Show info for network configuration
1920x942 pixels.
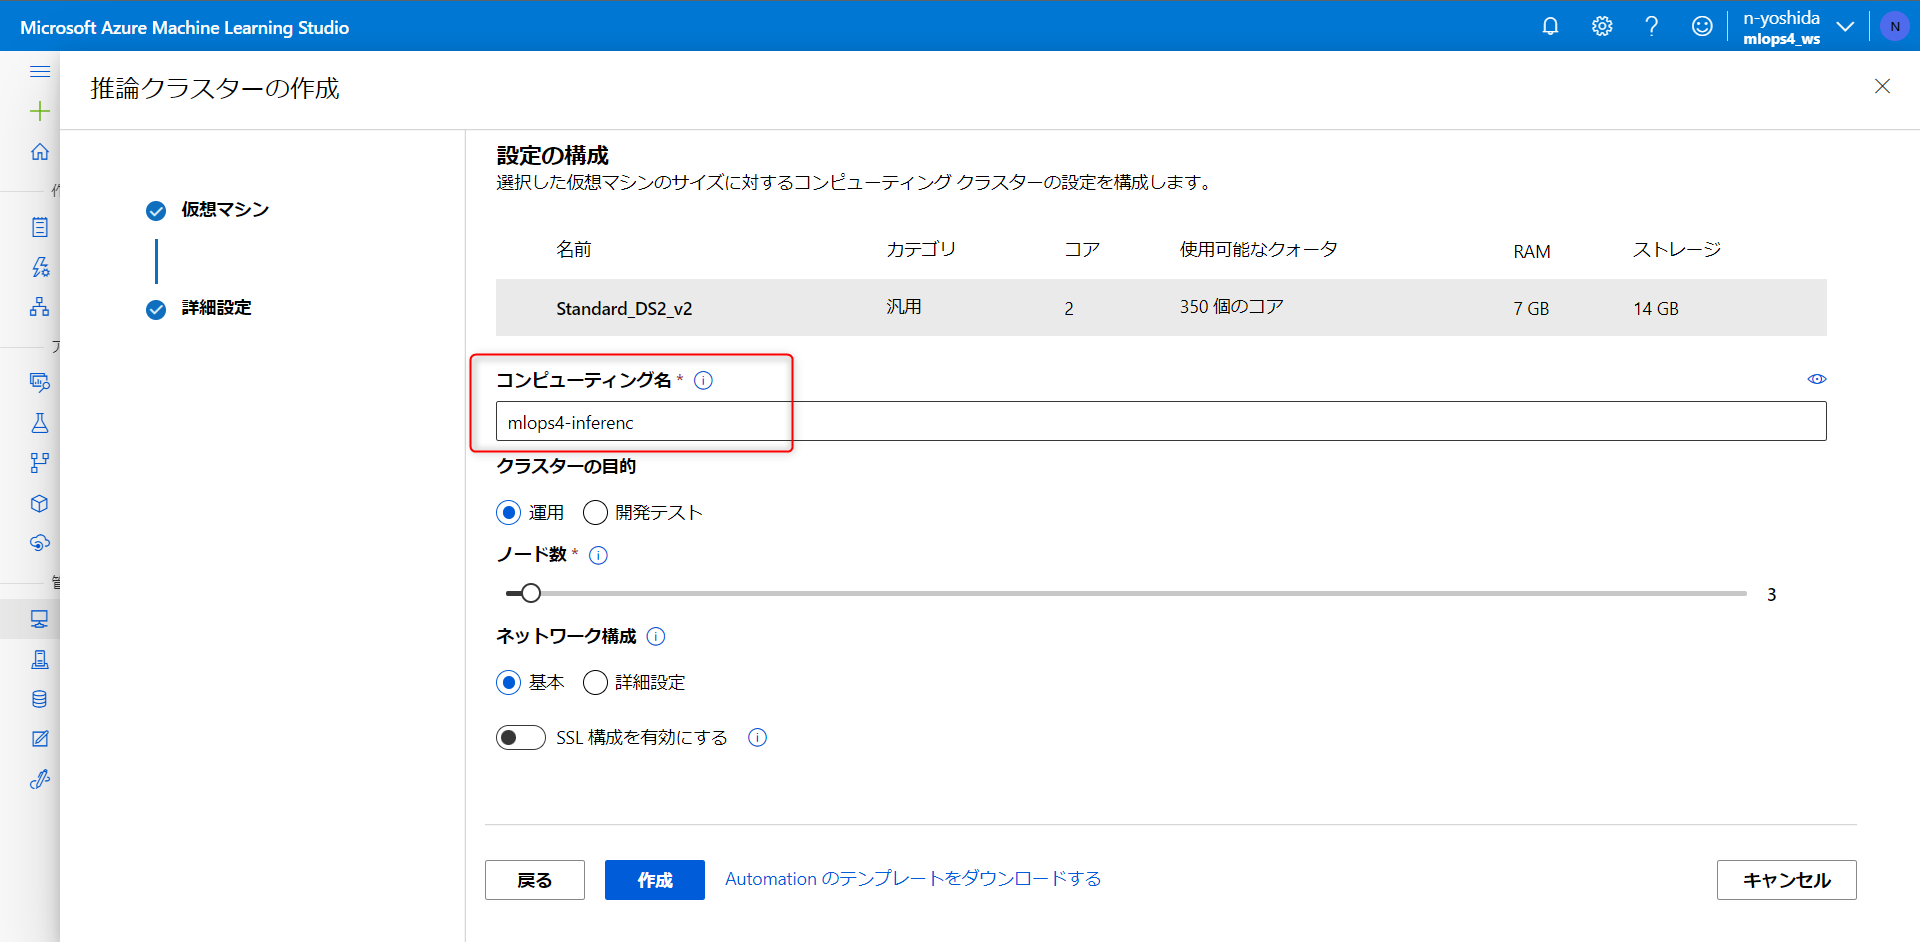[656, 636]
